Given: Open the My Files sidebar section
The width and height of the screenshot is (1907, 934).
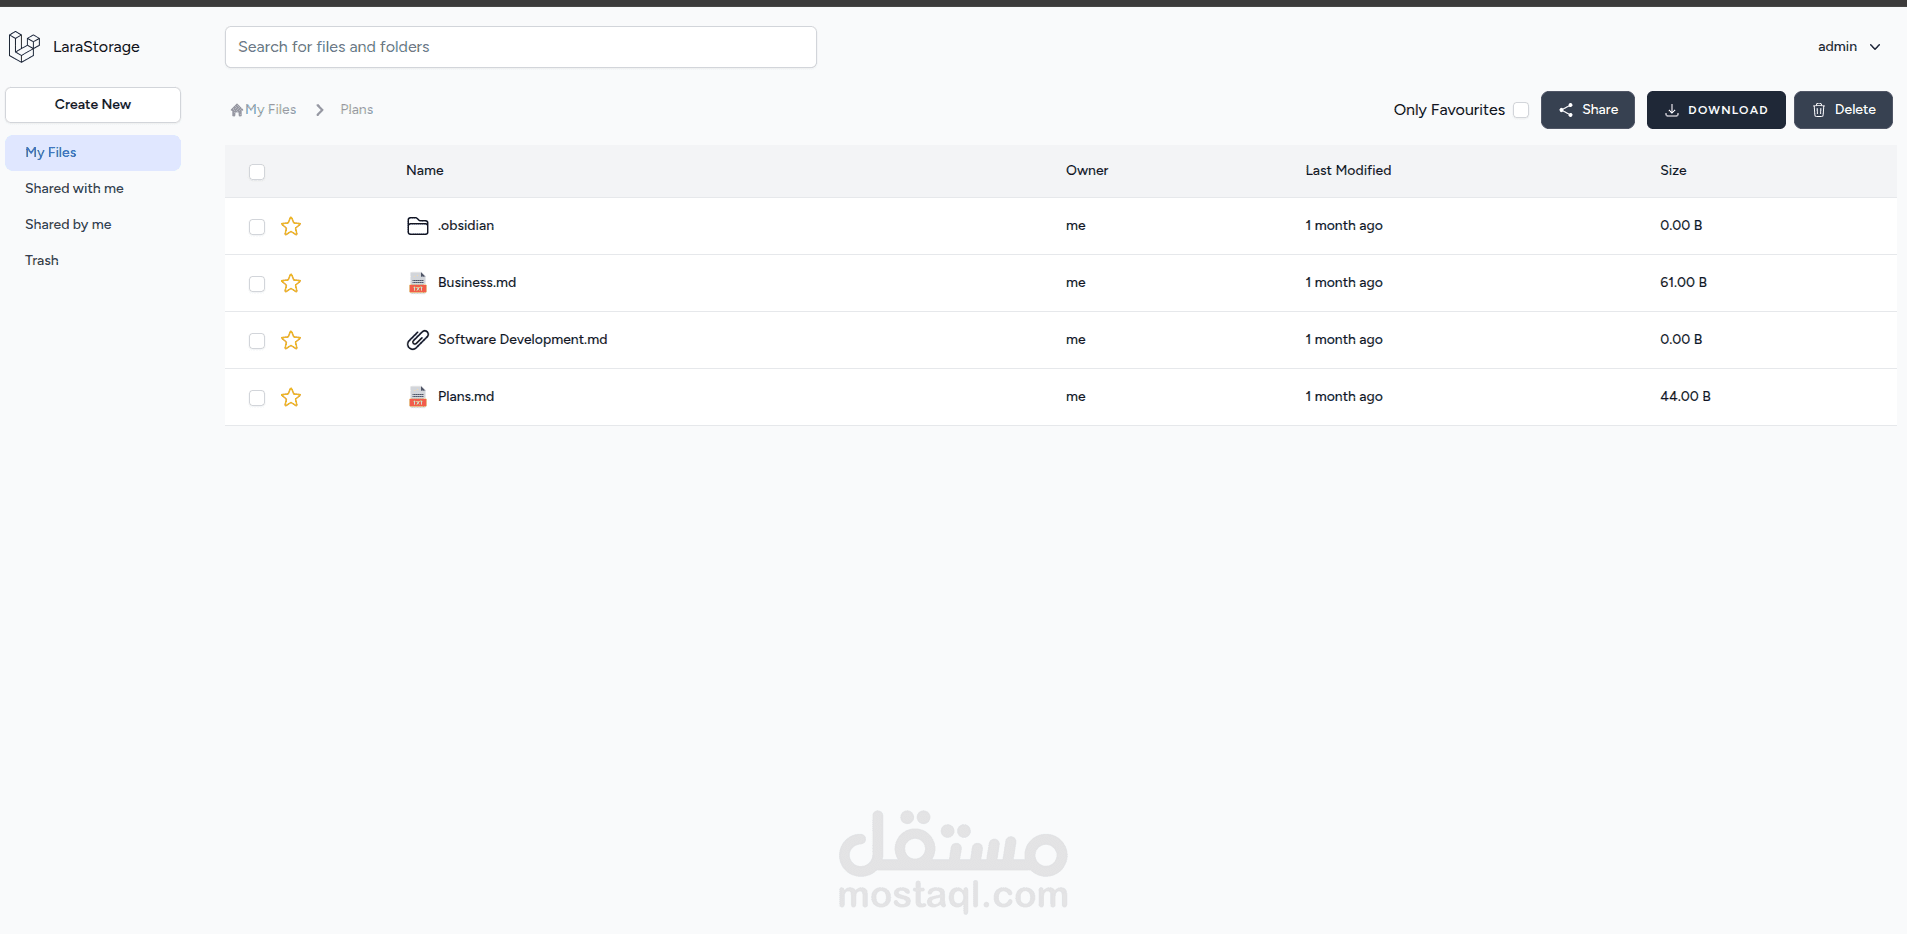Looking at the screenshot, I should (93, 153).
